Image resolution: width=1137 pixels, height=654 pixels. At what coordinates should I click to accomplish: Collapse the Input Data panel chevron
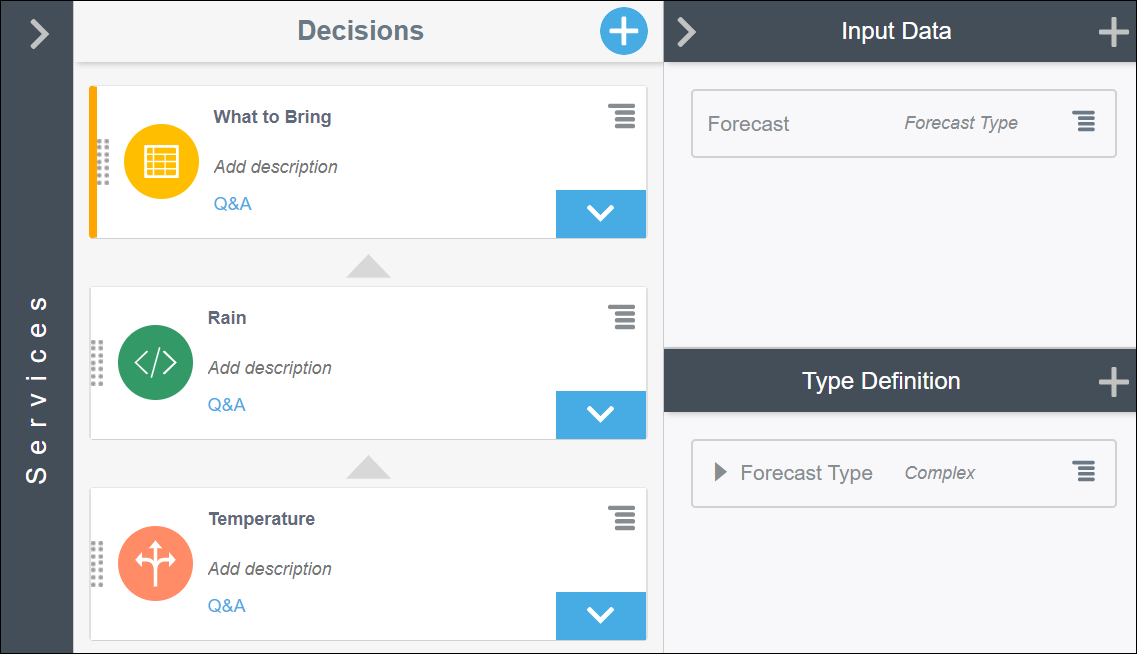click(686, 32)
